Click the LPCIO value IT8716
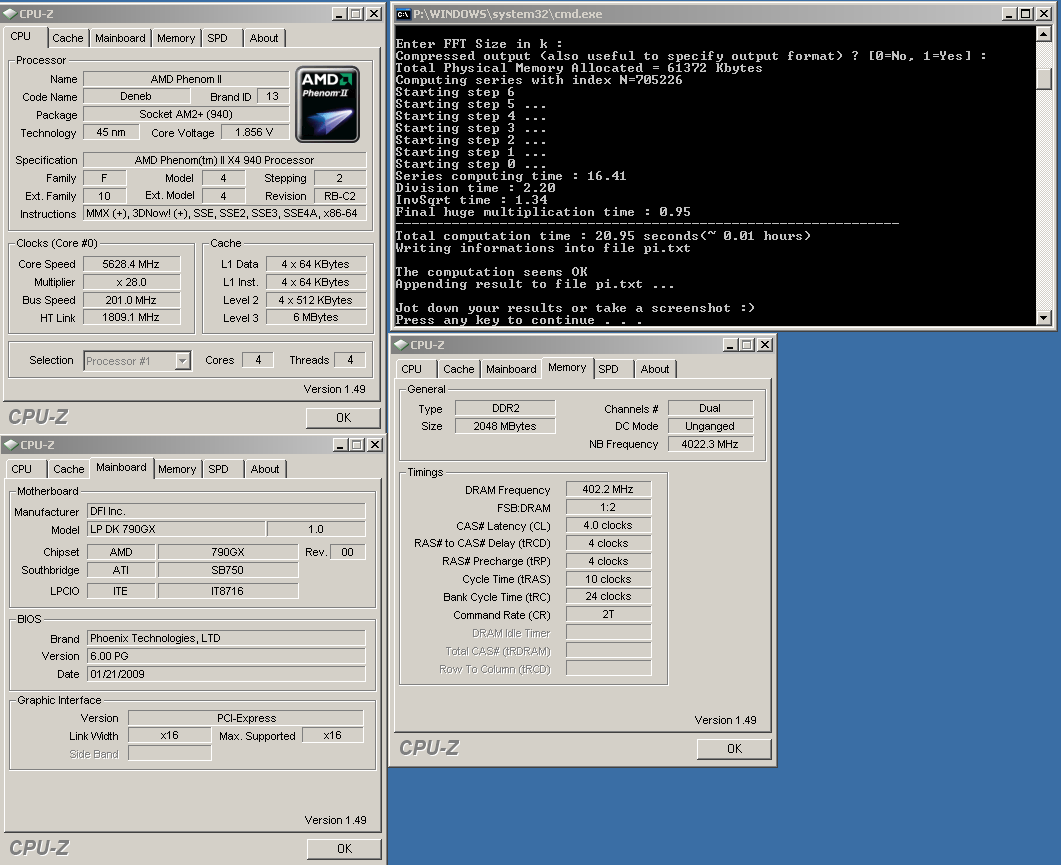1061x865 pixels. (x=228, y=592)
